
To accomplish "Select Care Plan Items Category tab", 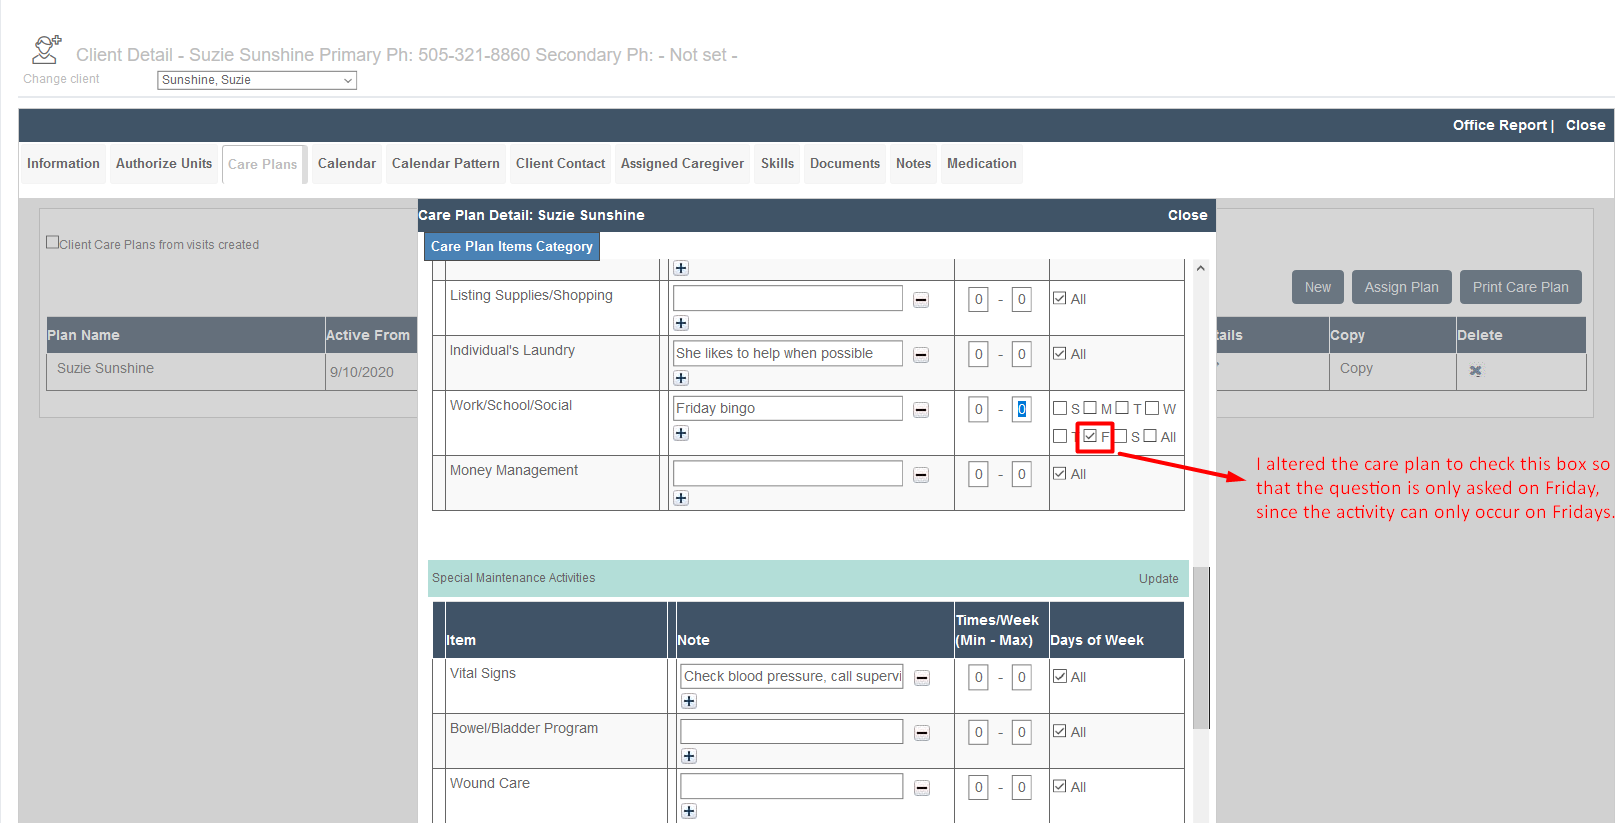I will (512, 246).
